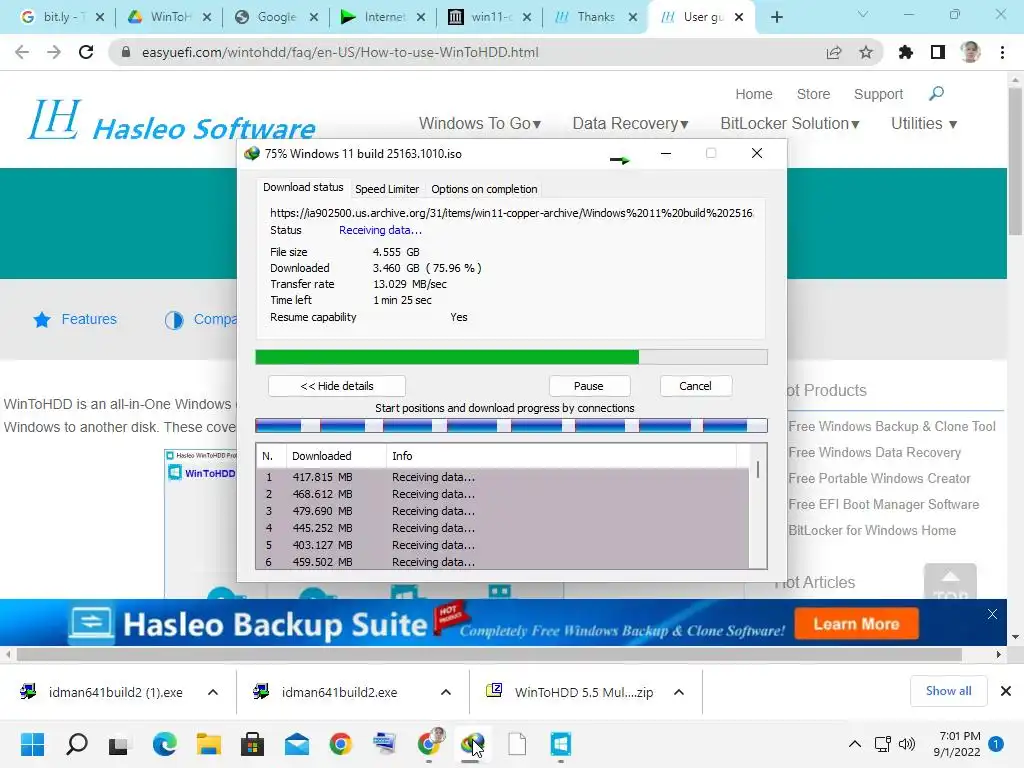The width and height of the screenshot is (1024, 768).
Task: Click Hide details button
Action: [x=337, y=386]
